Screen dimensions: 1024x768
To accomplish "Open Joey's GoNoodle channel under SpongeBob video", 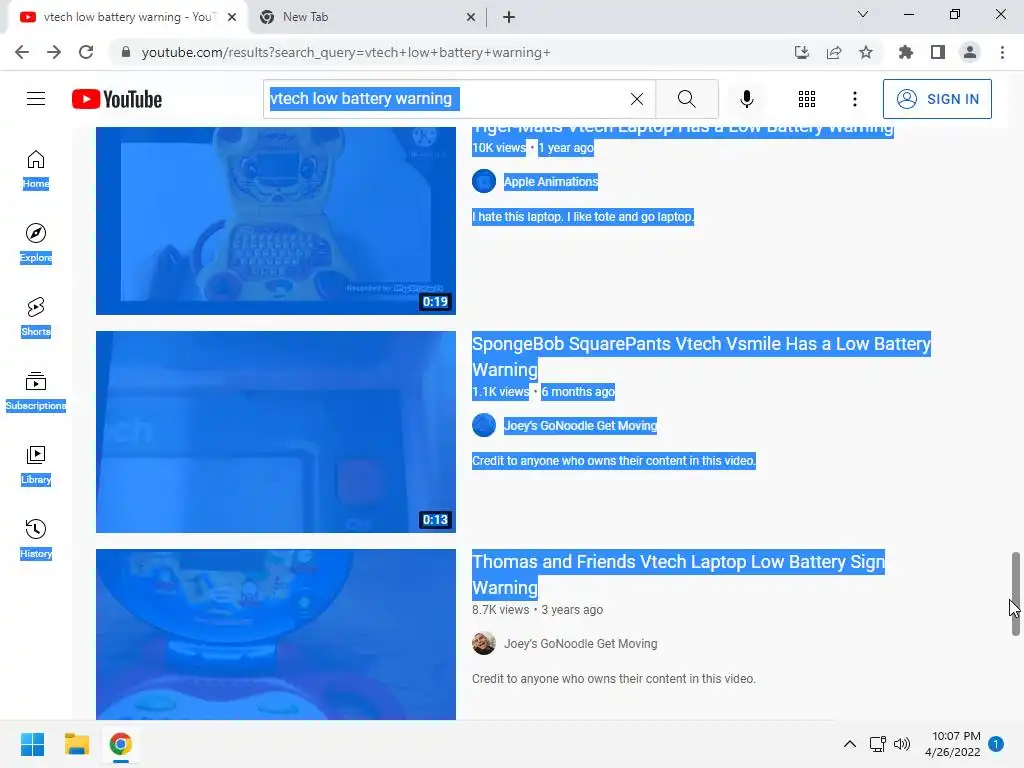I will 580,426.
